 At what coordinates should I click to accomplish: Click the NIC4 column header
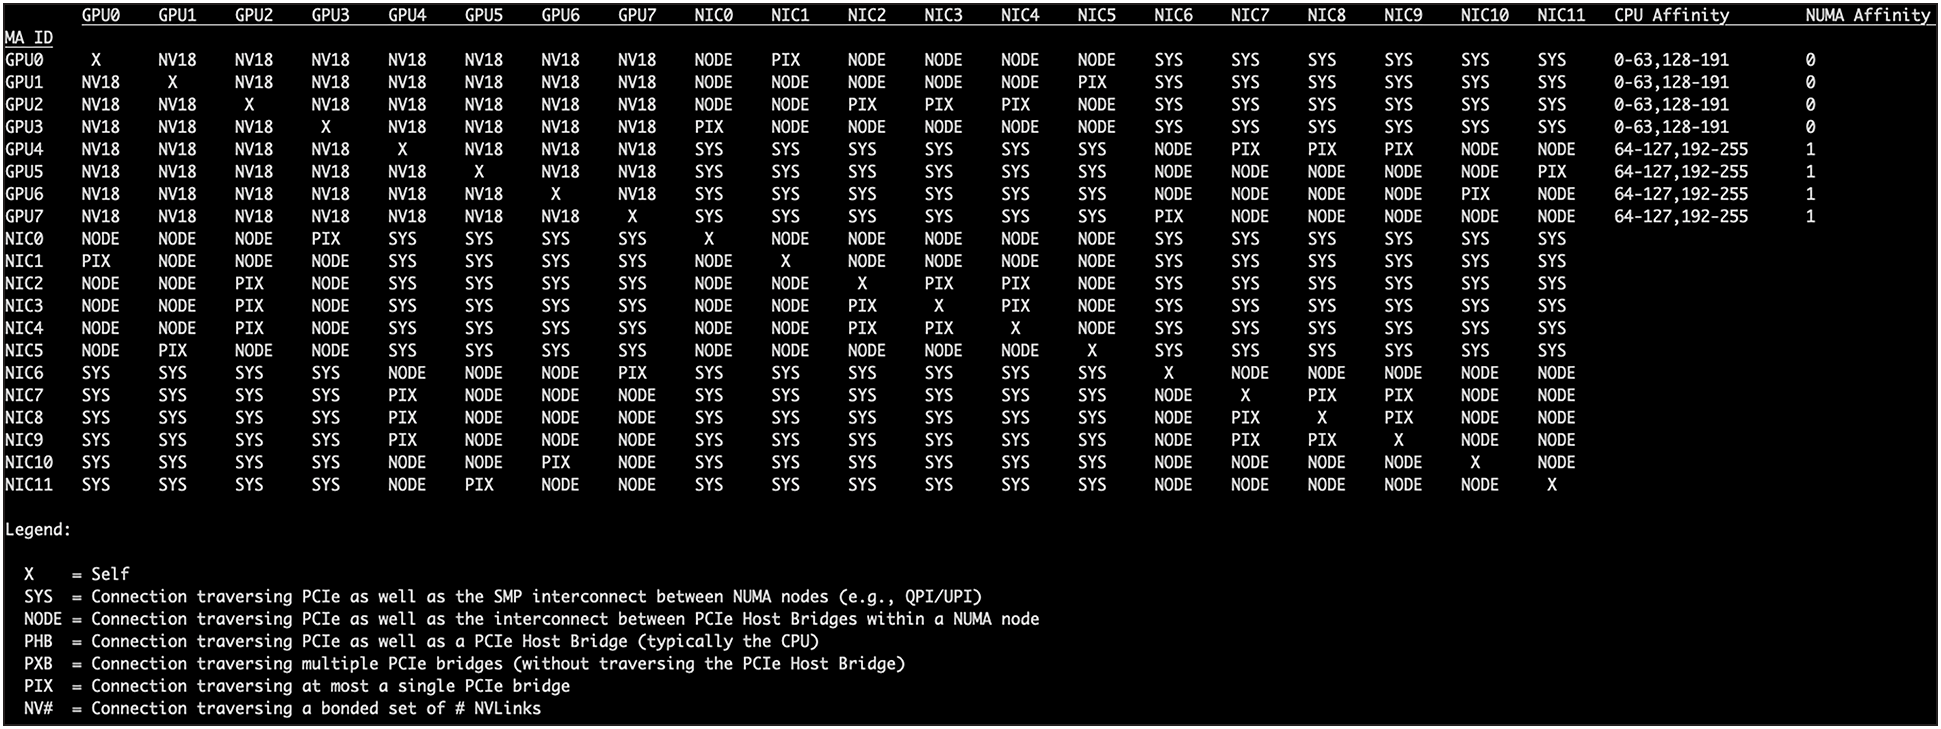click(1020, 15)
